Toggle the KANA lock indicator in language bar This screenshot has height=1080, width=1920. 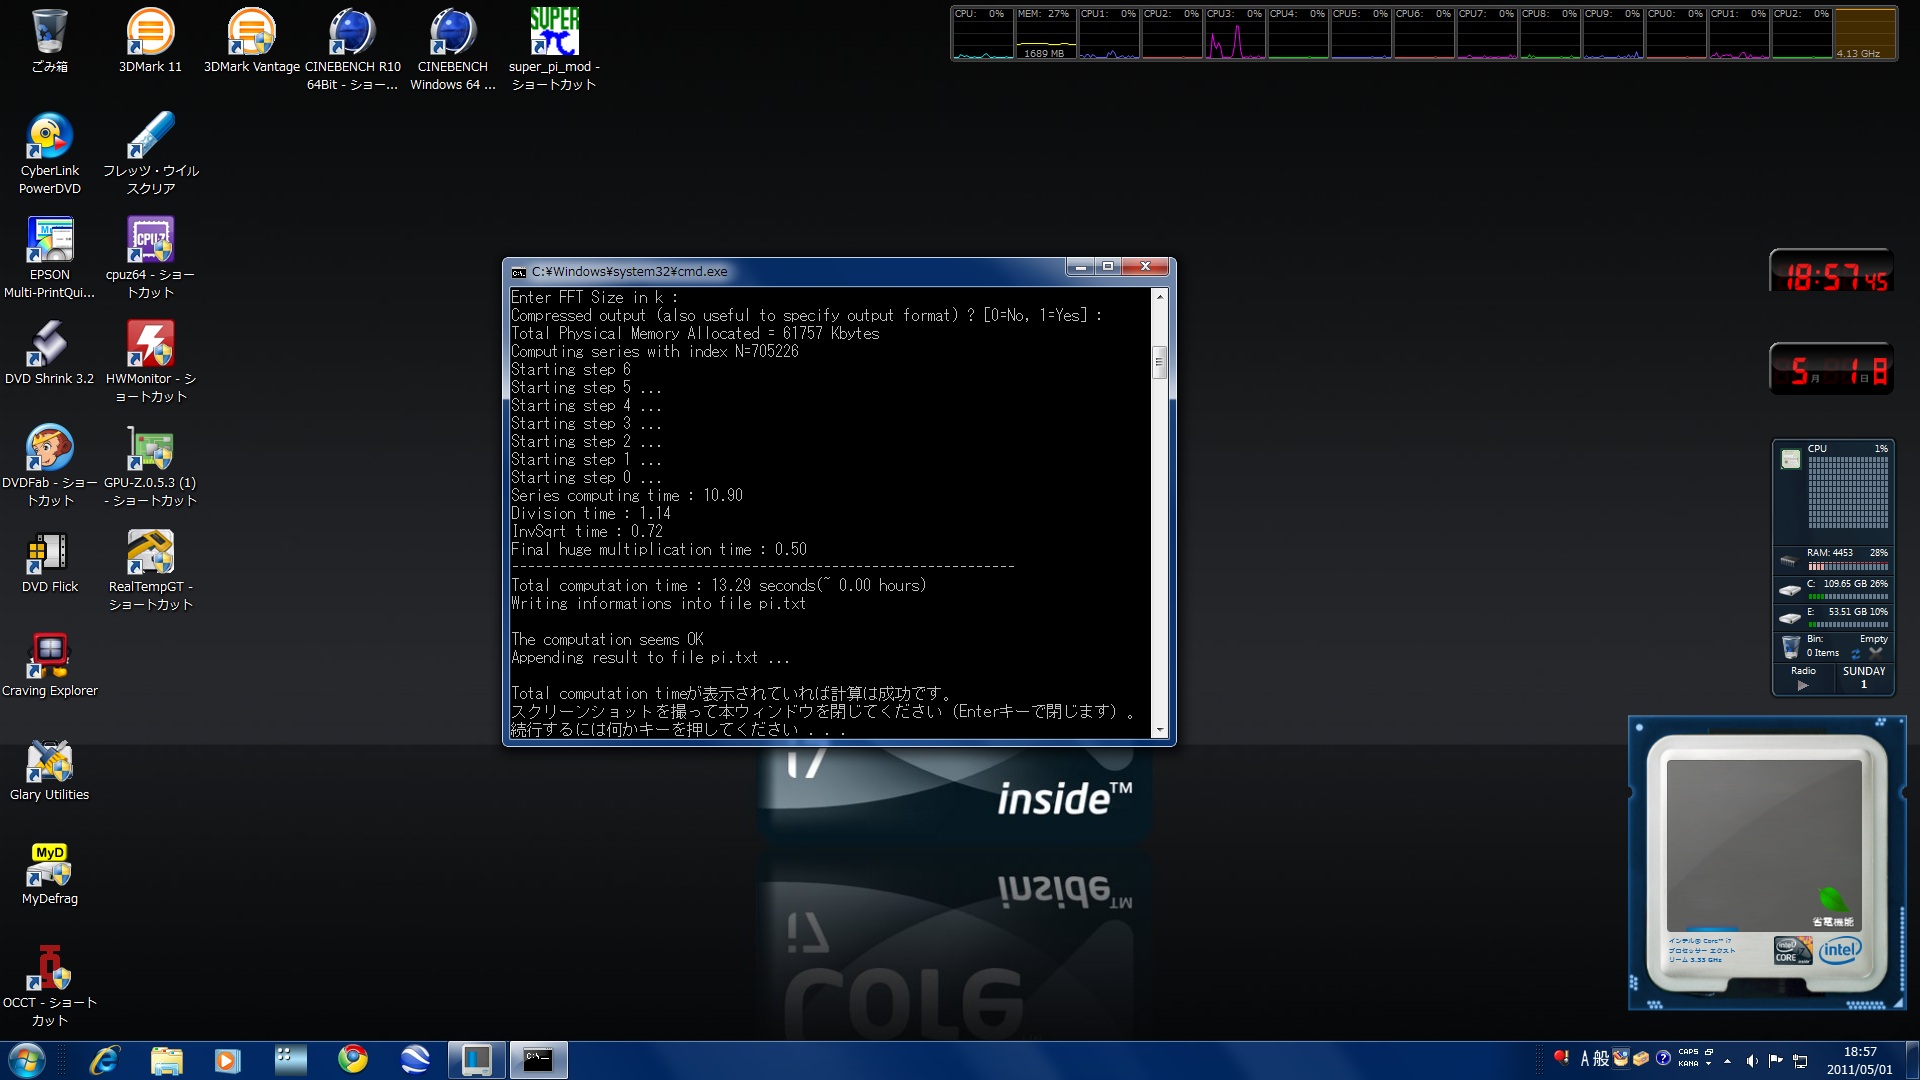click(1688, 1064)
